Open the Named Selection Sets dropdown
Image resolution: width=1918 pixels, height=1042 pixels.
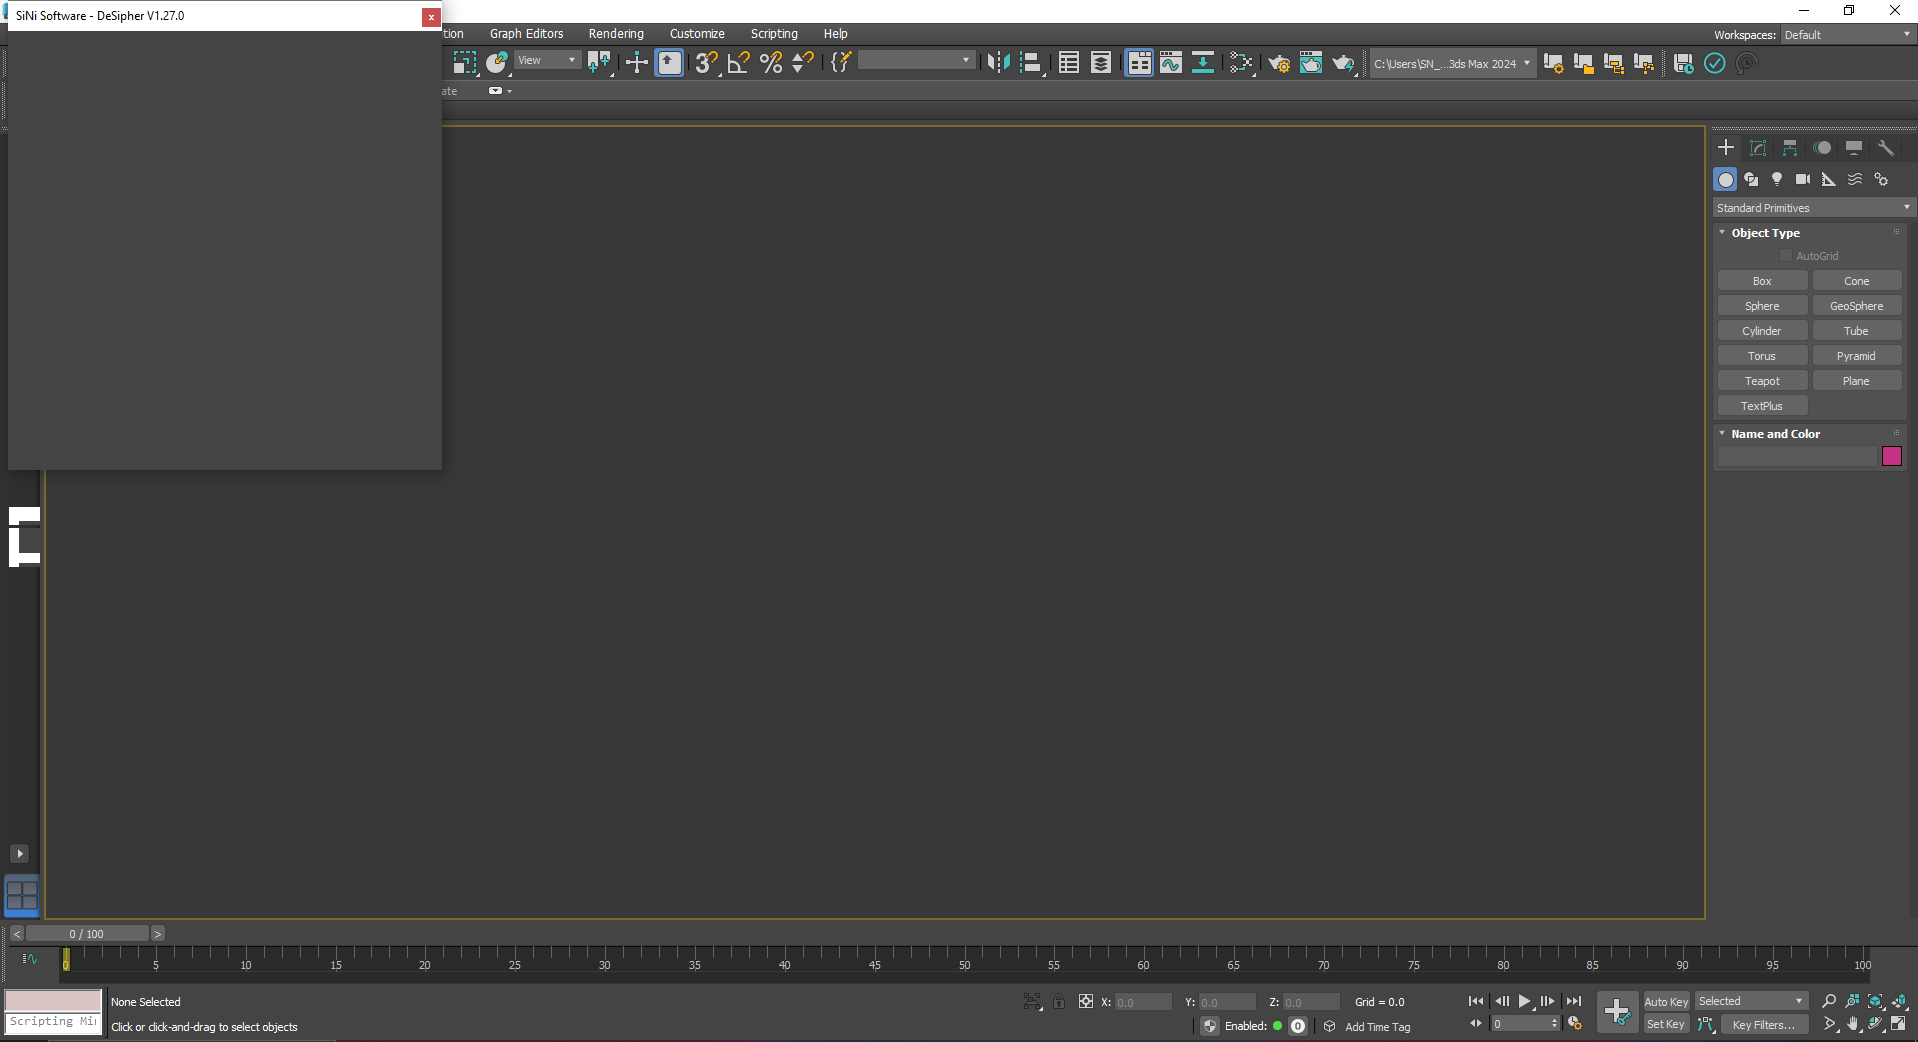(x=916, y=61)
